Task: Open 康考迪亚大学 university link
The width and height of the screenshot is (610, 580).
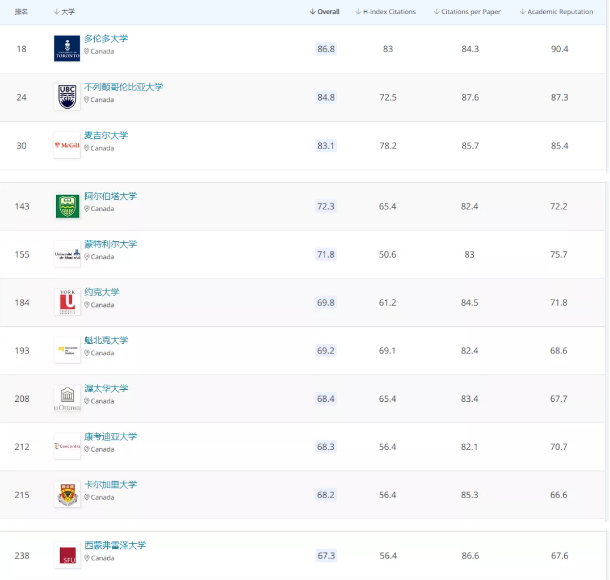Action: click(110, 436)
